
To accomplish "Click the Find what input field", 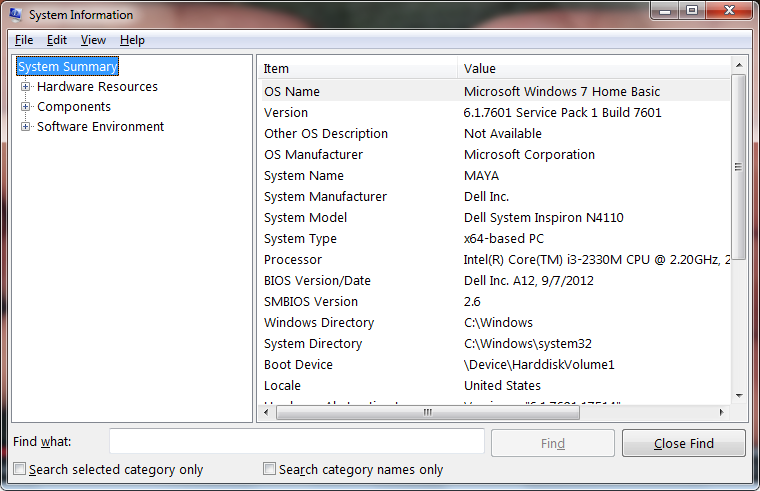I will click(x=297, y=441).
